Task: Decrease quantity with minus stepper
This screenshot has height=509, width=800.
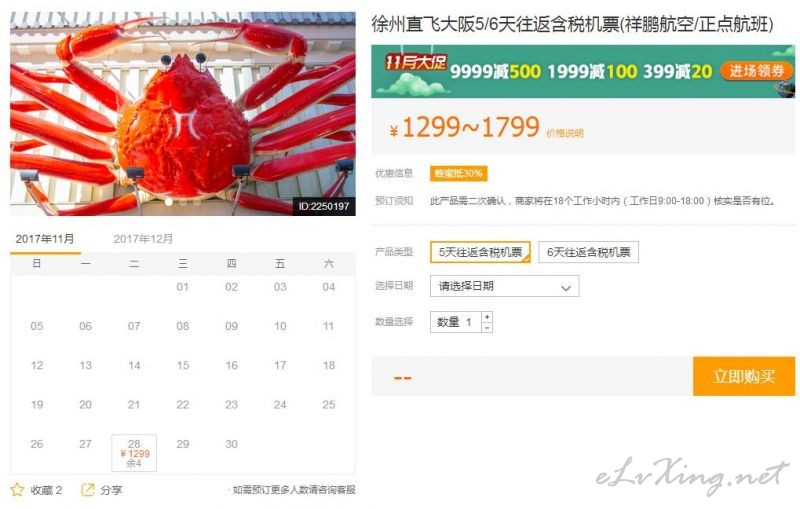Action: [x=487, y=327]
